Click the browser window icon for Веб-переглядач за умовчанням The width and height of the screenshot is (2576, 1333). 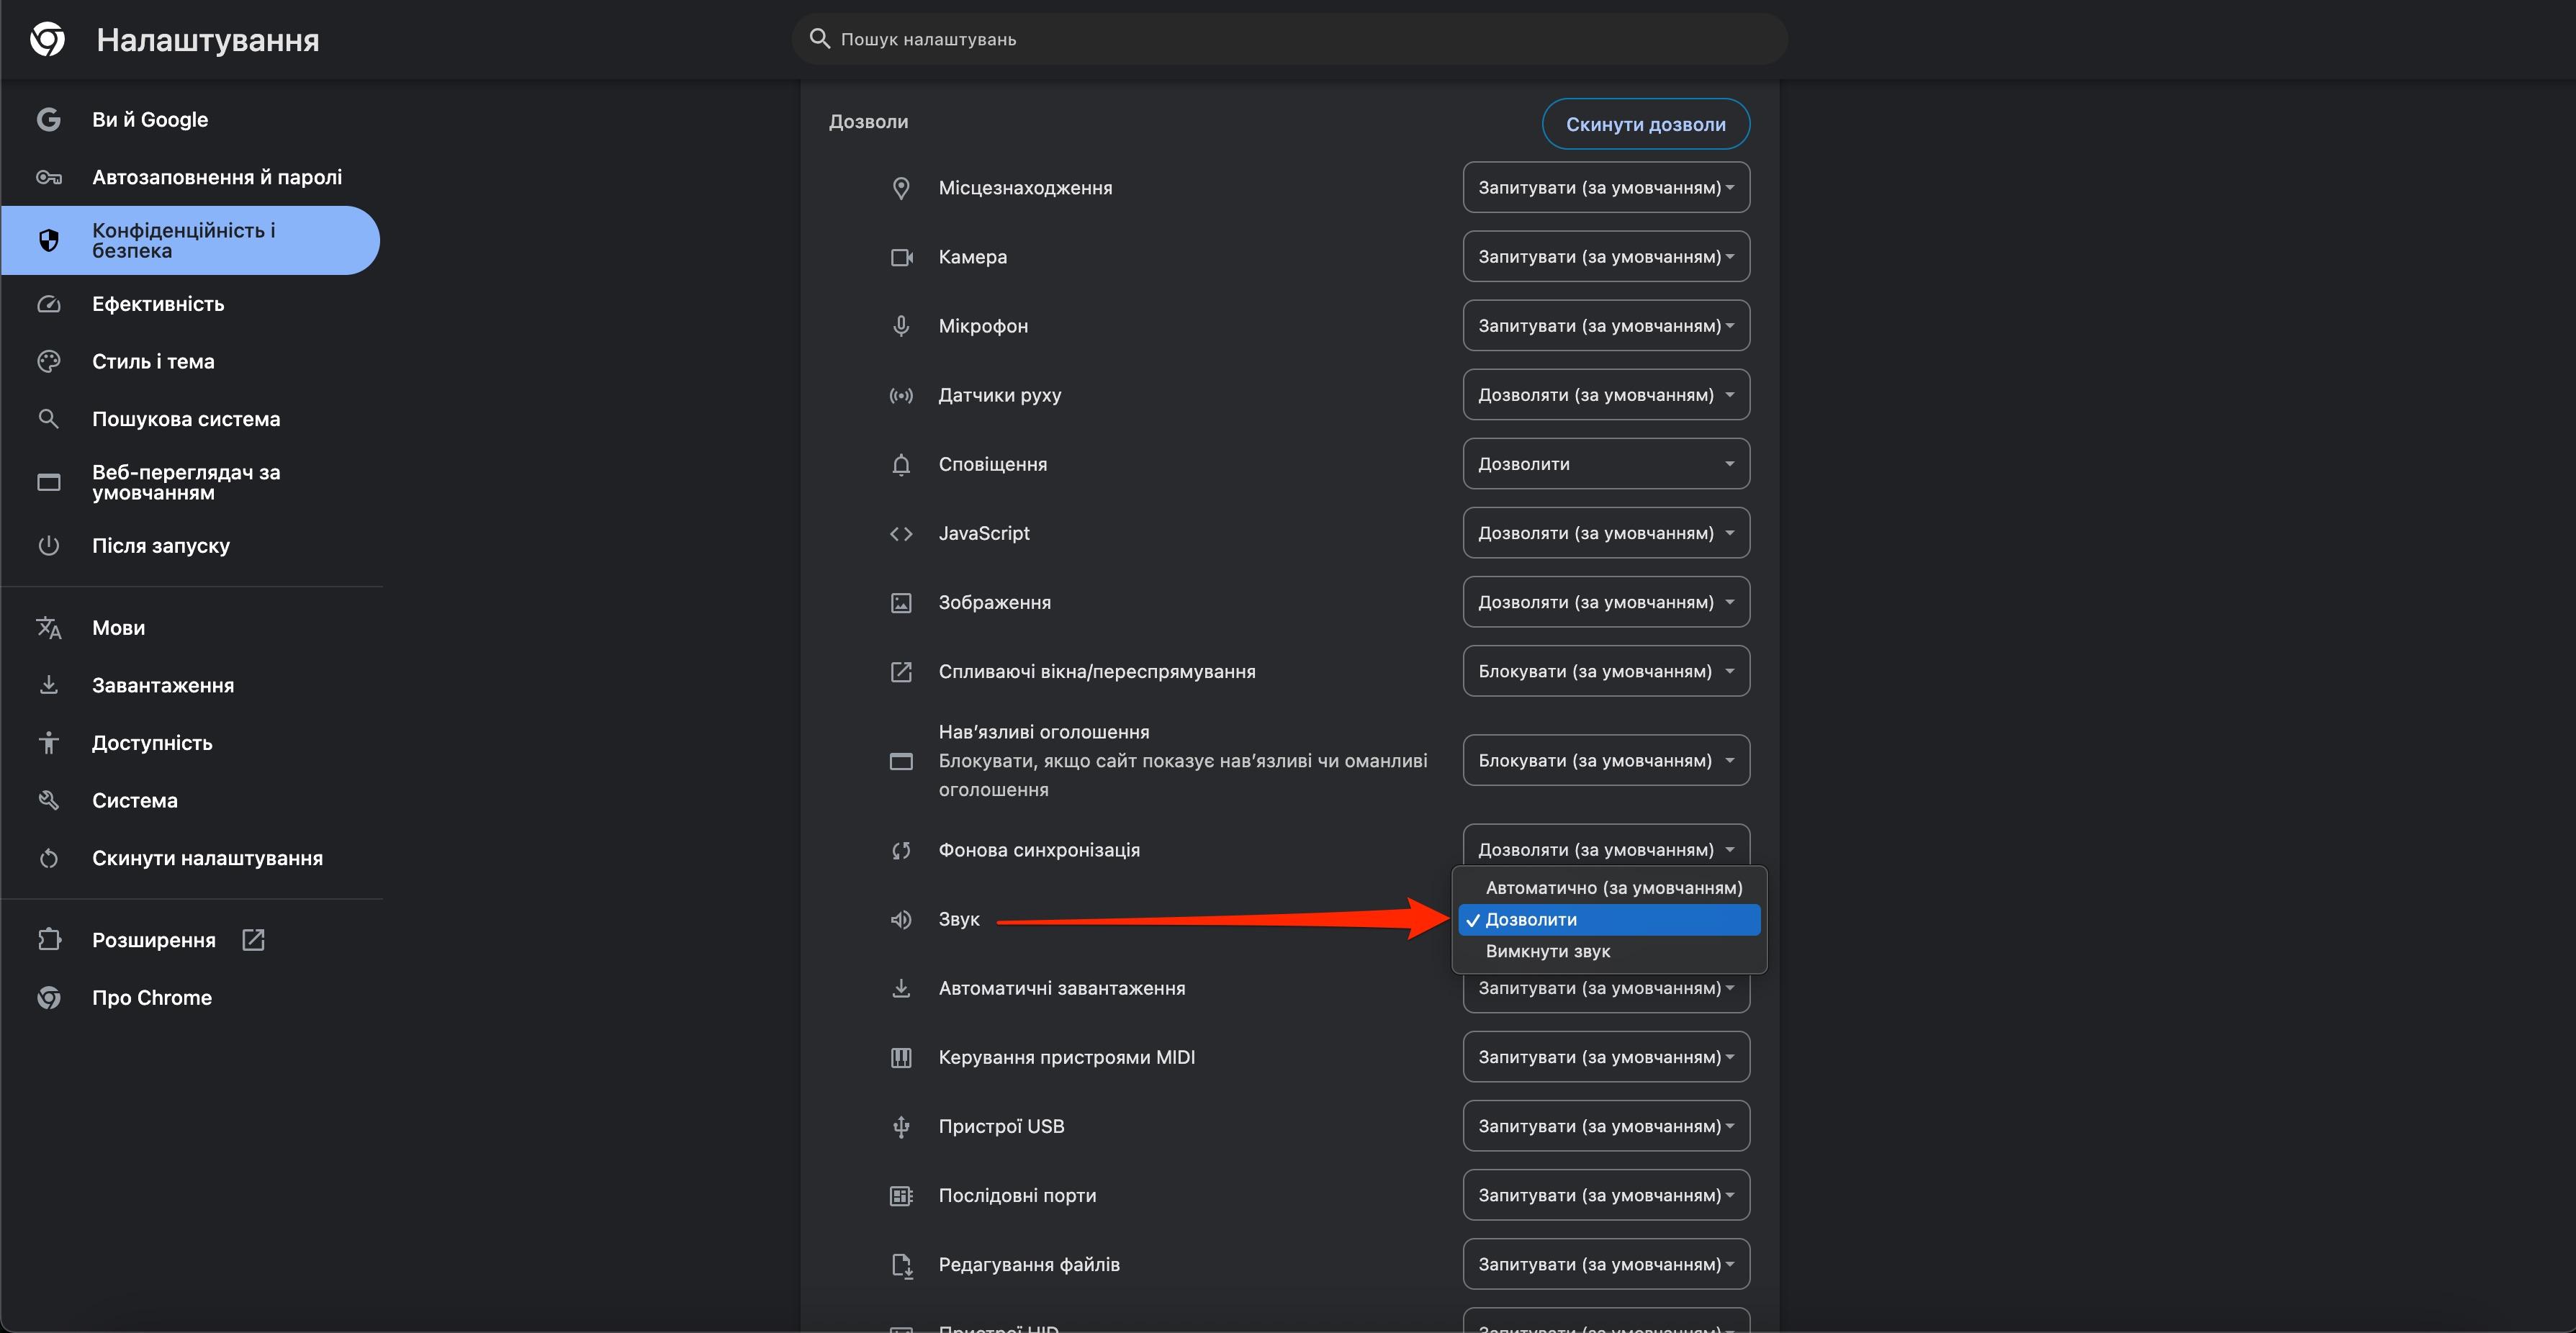click(x=48, y=482)
